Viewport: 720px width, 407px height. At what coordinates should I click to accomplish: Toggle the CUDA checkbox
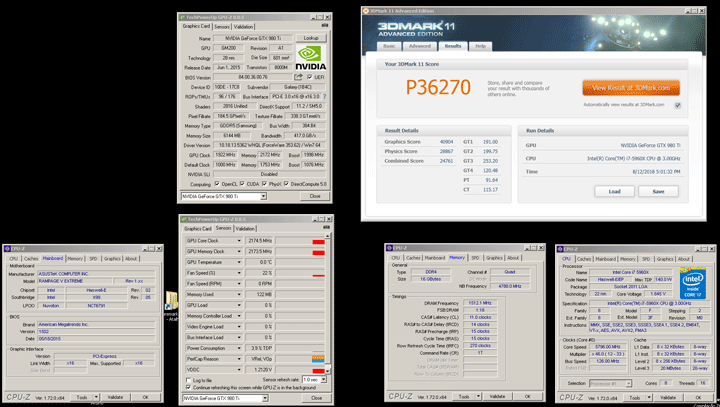point(242,184)
